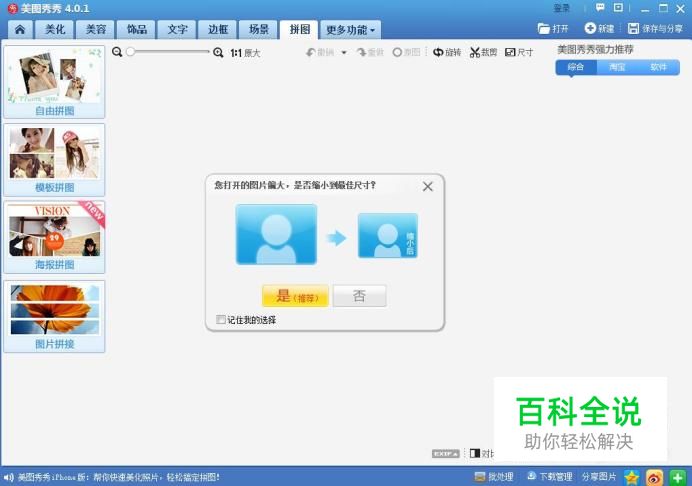Check the 记住我的选择 checkbox
Viewport: 692px width, 486px height.
click(x=221, y=319)
